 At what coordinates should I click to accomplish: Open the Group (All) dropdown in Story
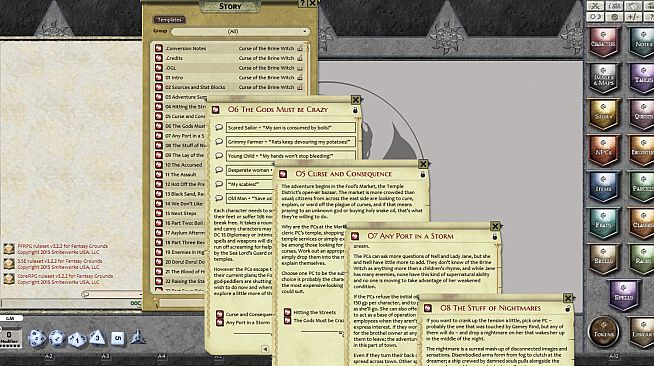[x=240, y=32]
